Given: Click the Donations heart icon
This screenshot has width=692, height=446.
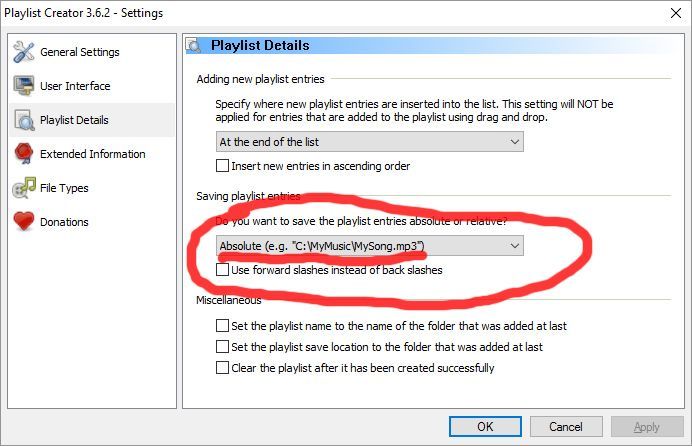Looking at the screenshot, I should click(24, 222).
